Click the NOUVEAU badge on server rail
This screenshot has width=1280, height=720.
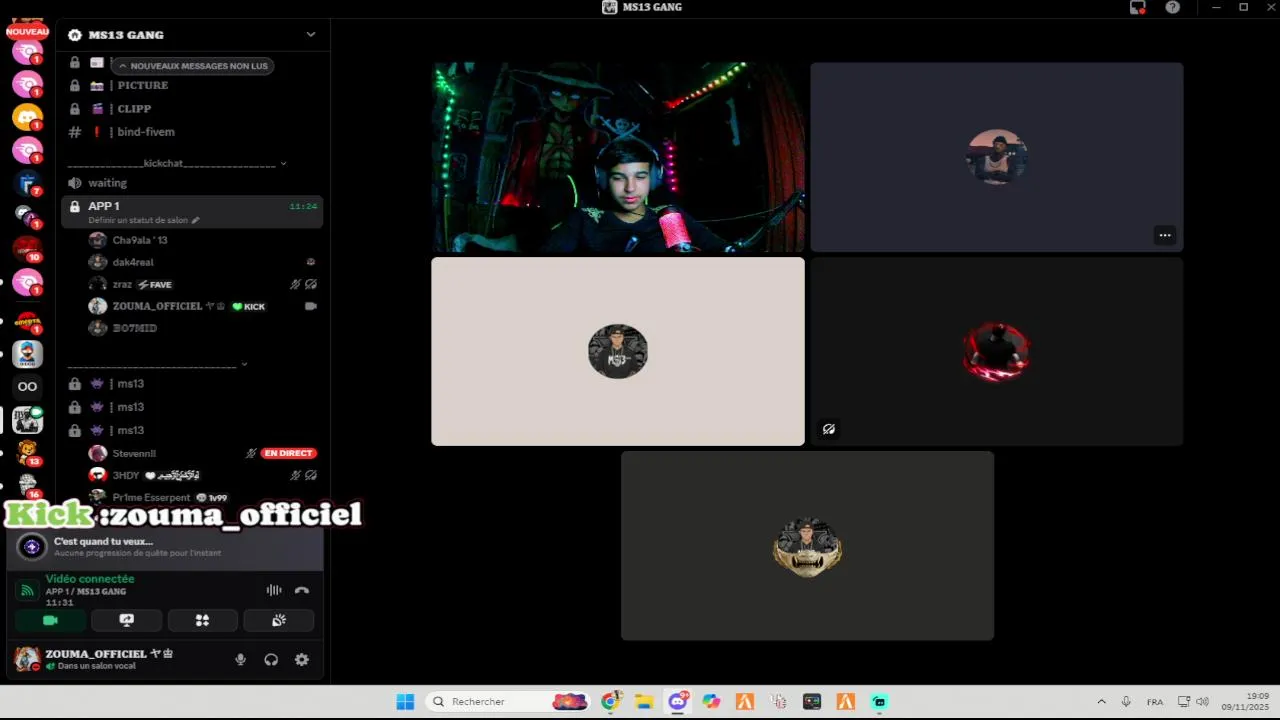[x=27, y=32]
